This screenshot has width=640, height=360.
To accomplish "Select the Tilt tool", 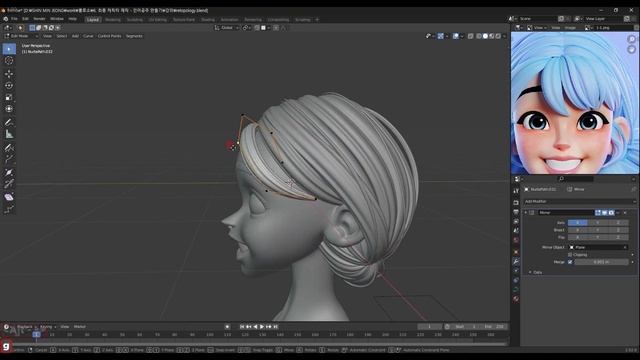I will coord(9,184).
